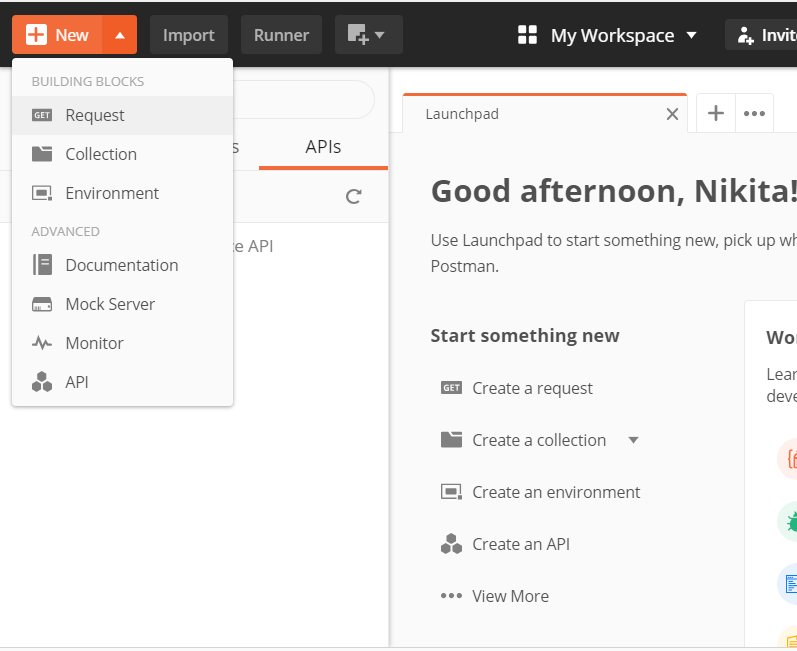This screenshot has width=797, height=651.
Task: Click View More in Launchpad
Action: [510, 596]
